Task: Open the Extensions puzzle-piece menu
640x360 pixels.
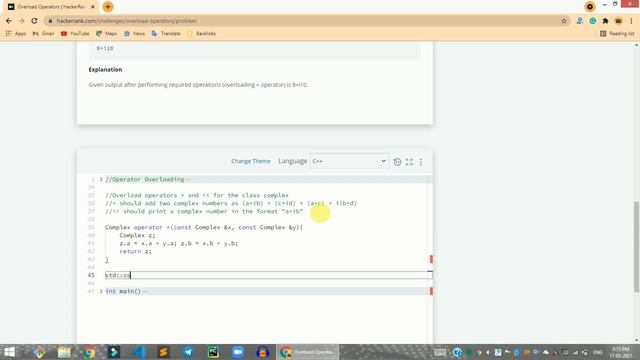Action: point(605,21)
